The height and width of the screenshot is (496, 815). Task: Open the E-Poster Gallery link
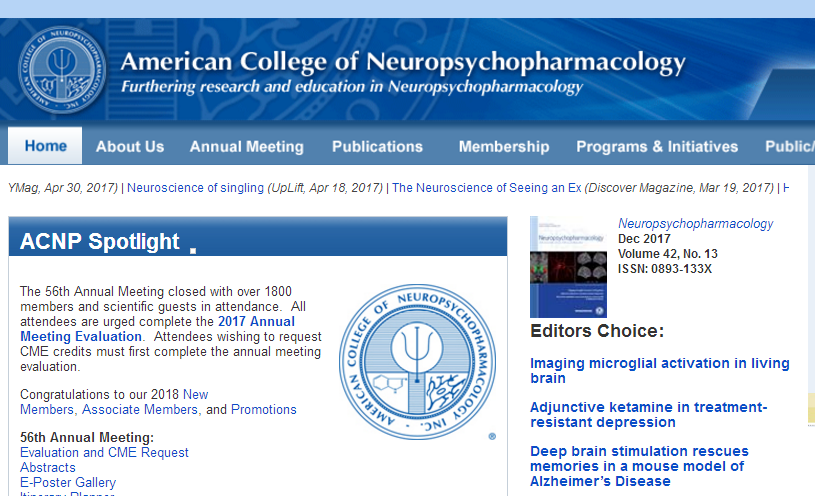[68, 482]
